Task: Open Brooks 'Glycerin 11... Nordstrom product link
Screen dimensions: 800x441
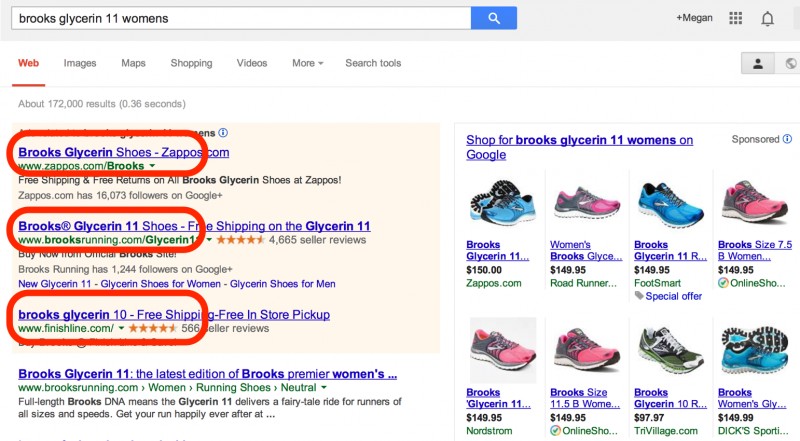Action: click(498, 398)
